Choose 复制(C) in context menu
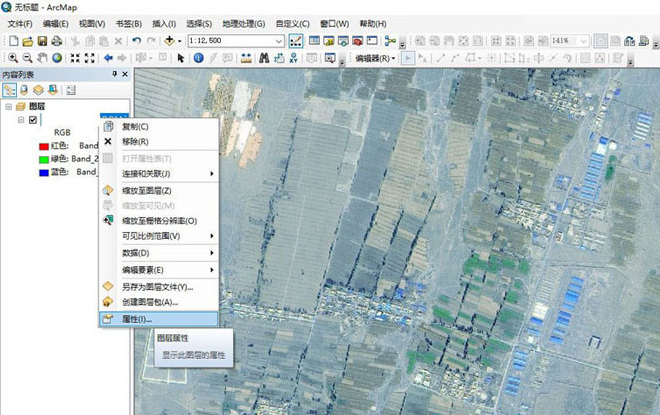The height and width of the screenshot is (415, 660). click(159, 126)
